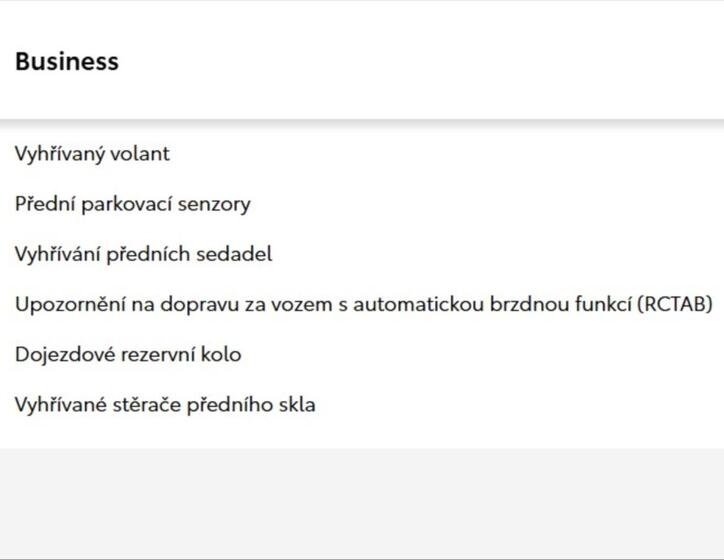Select the Vyhřívaný volant list item
The width and height of the screenshot is (724, 560).
[x=92, y=154]
